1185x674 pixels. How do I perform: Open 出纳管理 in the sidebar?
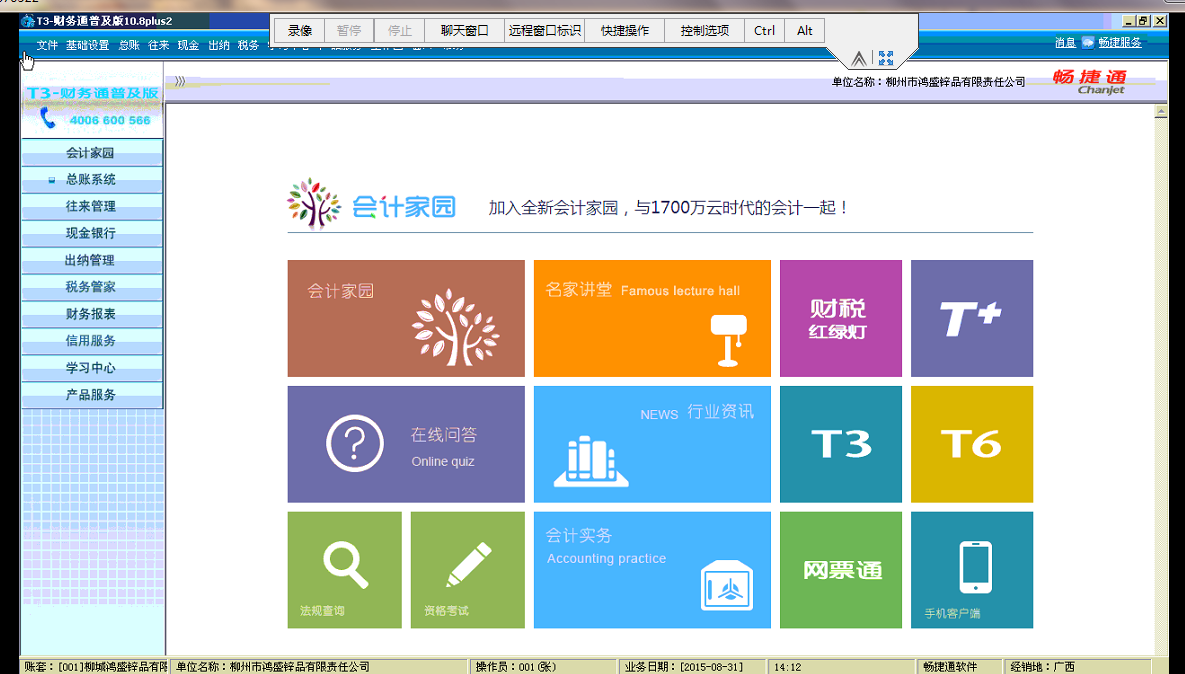(91, 261)
